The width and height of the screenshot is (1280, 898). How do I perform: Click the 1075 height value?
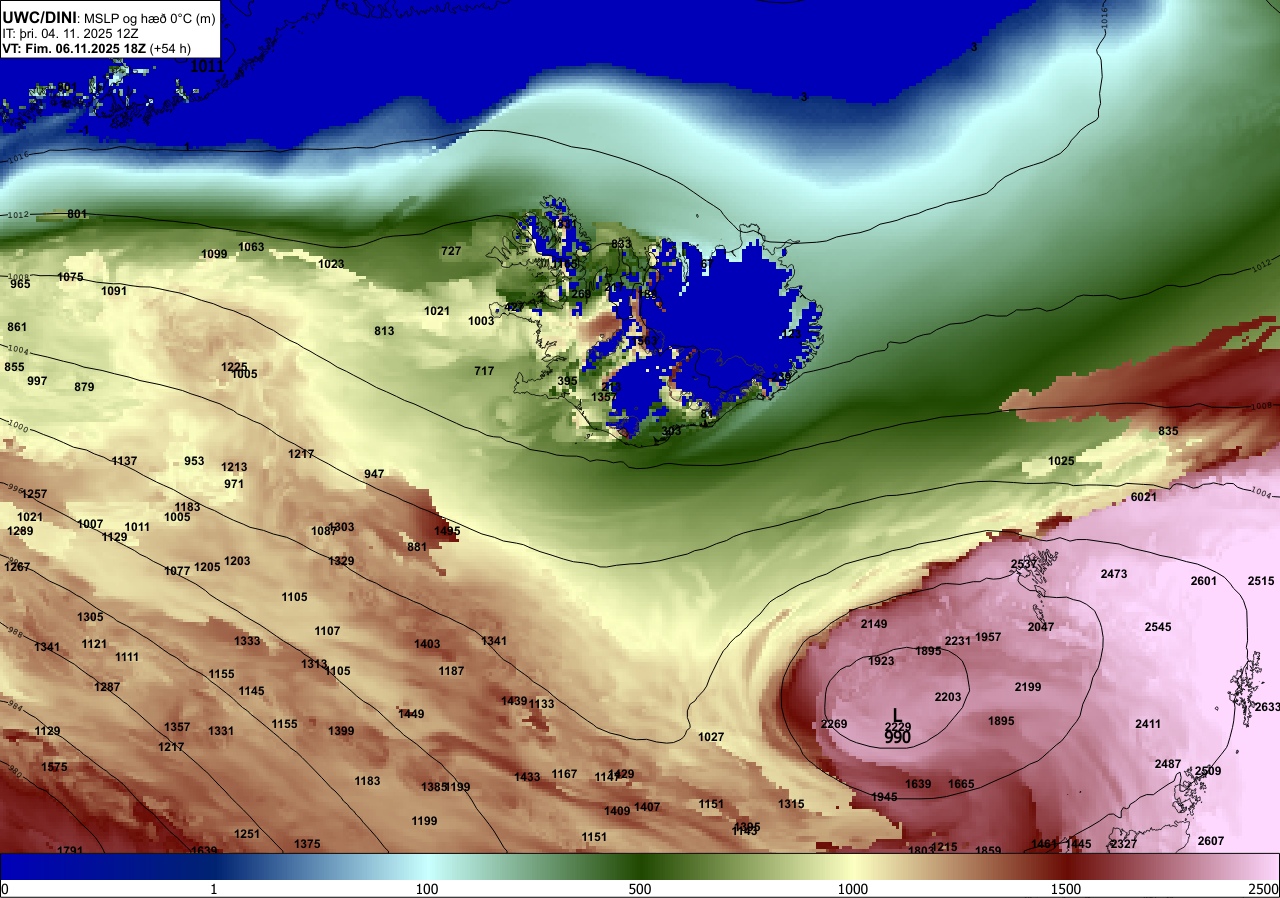point(71,277)
